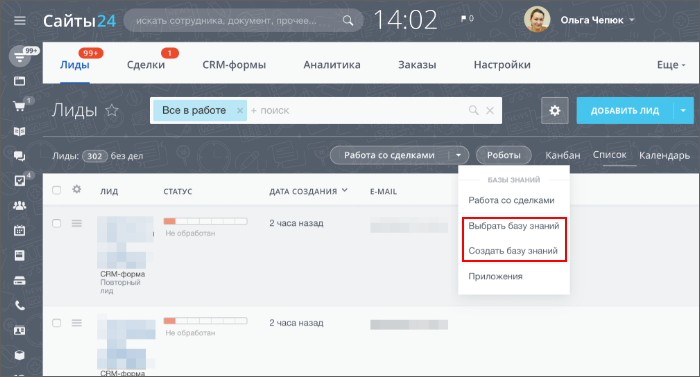The image size is (700, 377).
Task: Remove the 'Все в работе' filter chip
Action: pos(240,110)
